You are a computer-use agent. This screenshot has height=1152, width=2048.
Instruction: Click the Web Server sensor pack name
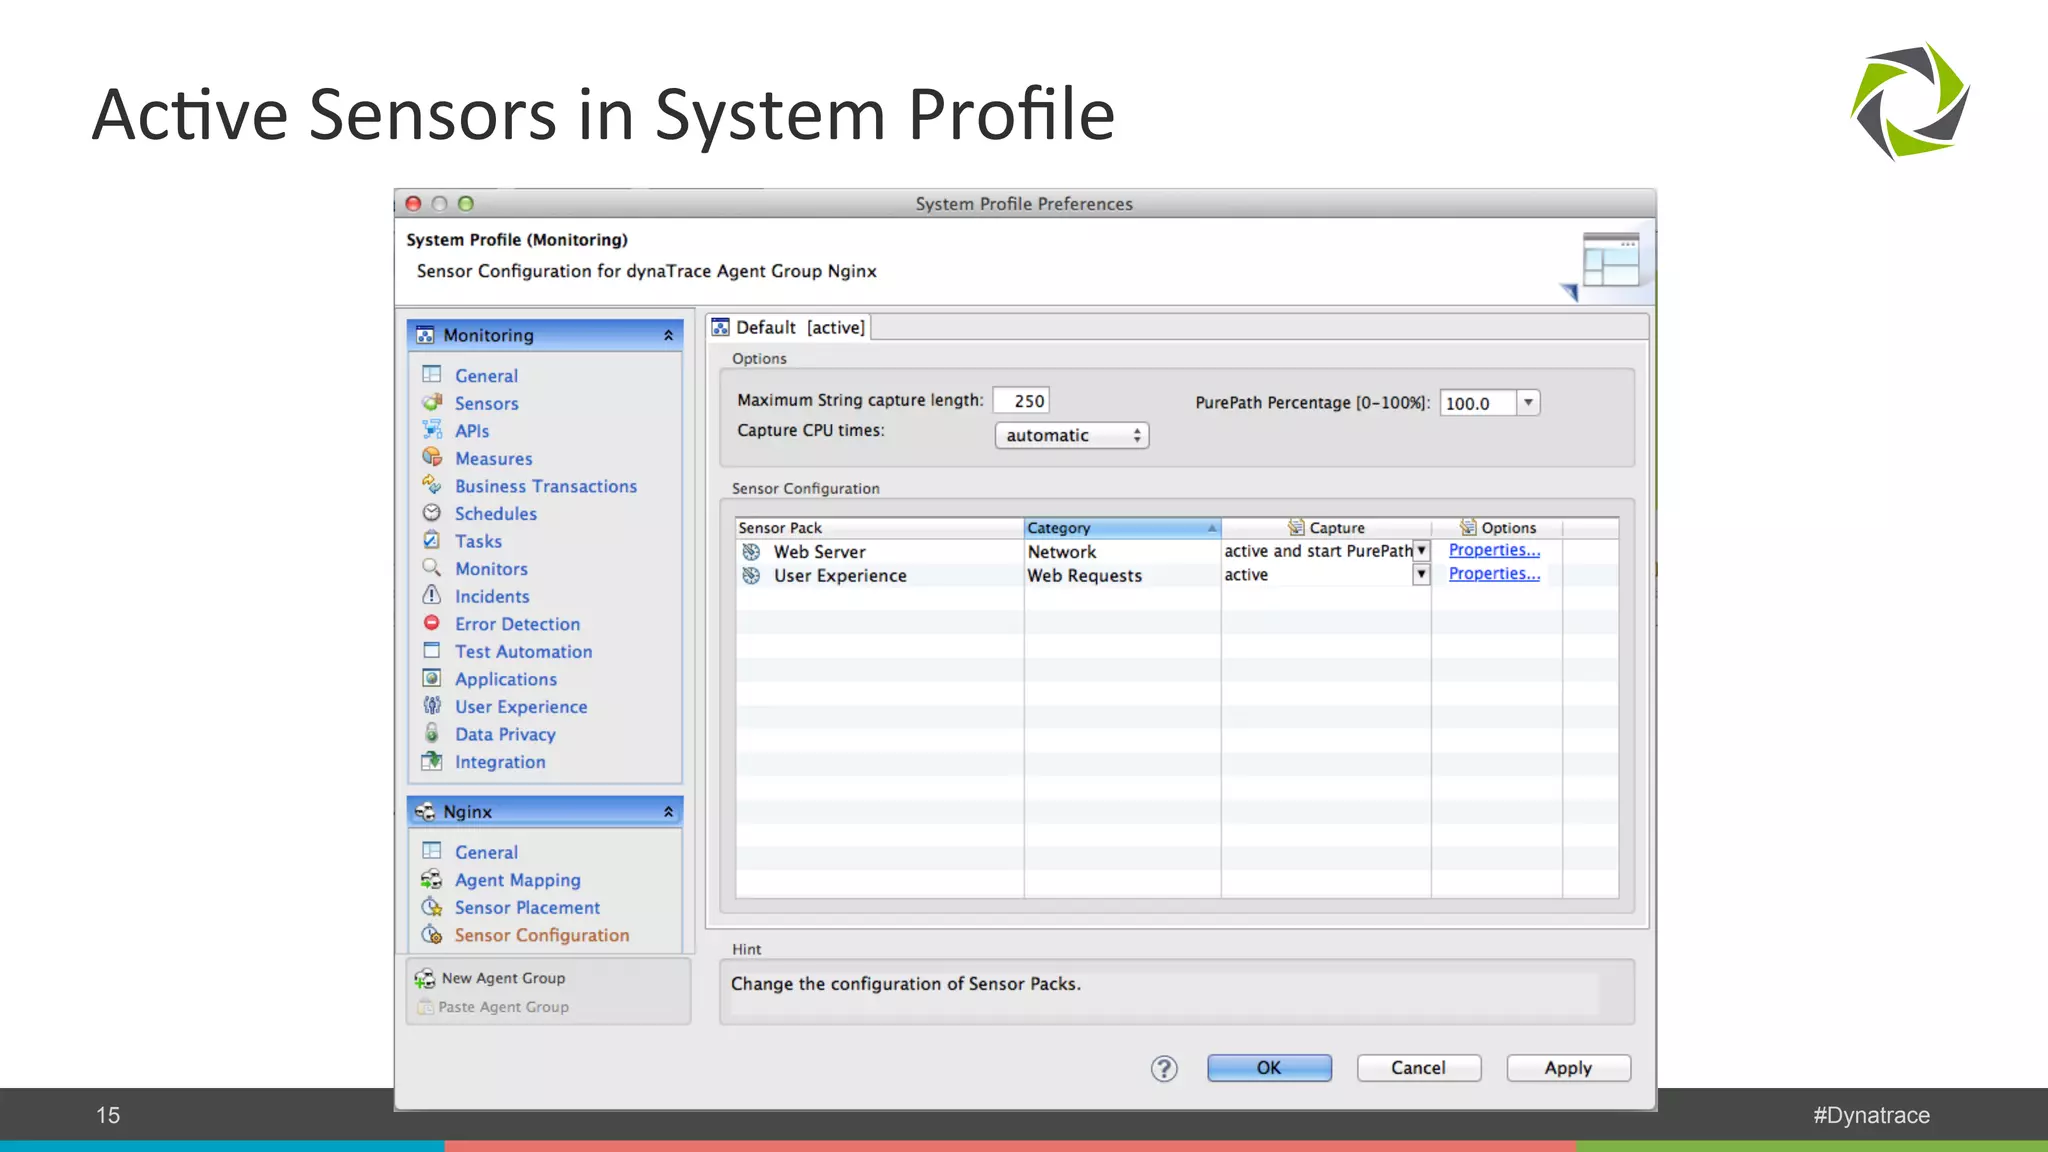[x=820, y=552]
